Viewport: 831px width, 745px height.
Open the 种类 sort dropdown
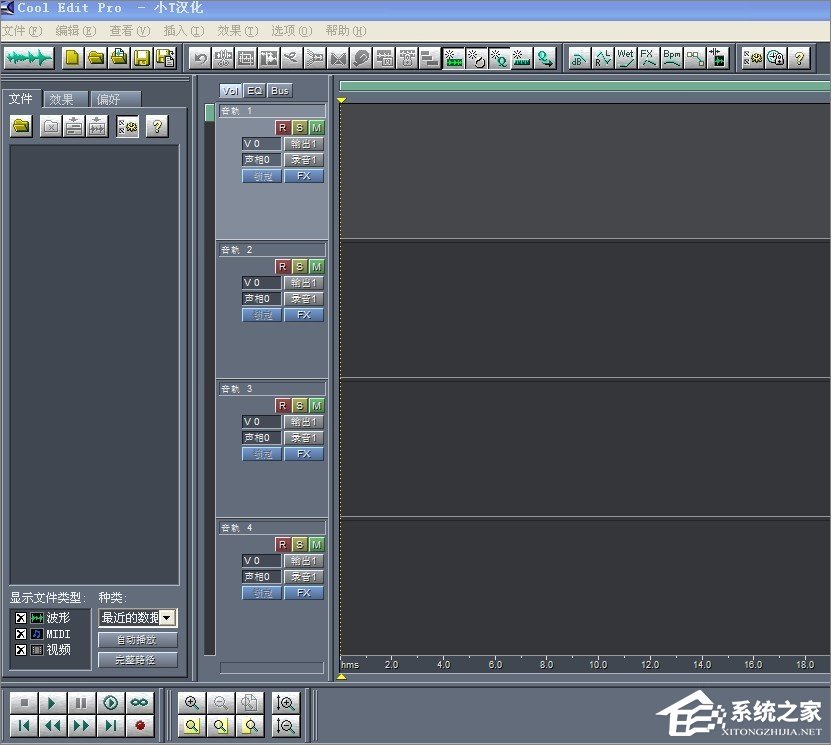pos(167,618)
